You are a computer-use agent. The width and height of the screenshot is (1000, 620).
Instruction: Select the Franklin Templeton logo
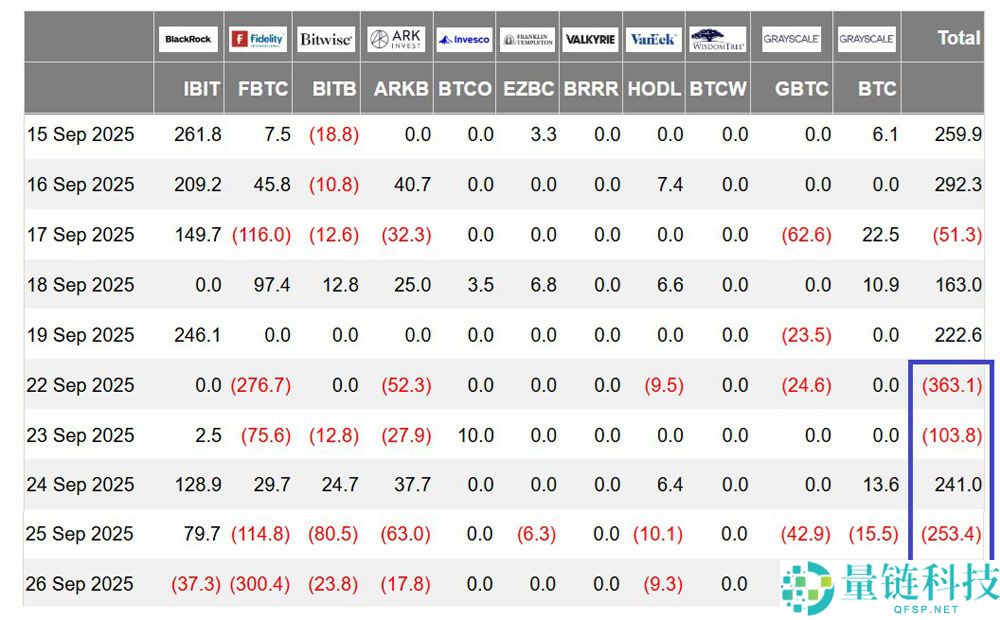point(528,39)
